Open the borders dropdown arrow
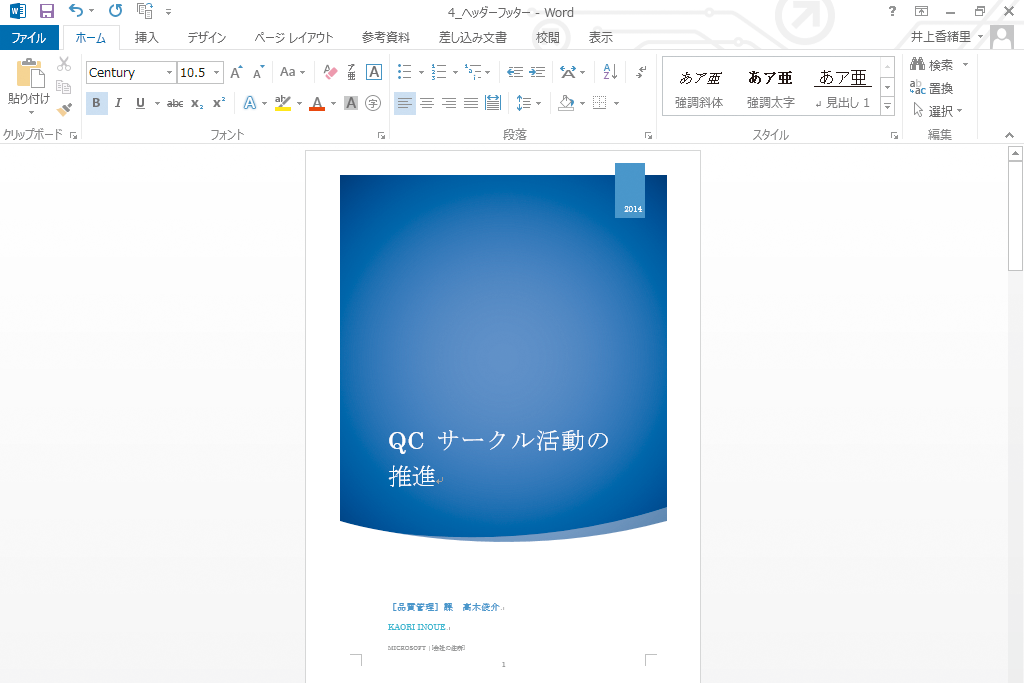The height and width of the screenshot is (683, 1024). tap(616, 103)
